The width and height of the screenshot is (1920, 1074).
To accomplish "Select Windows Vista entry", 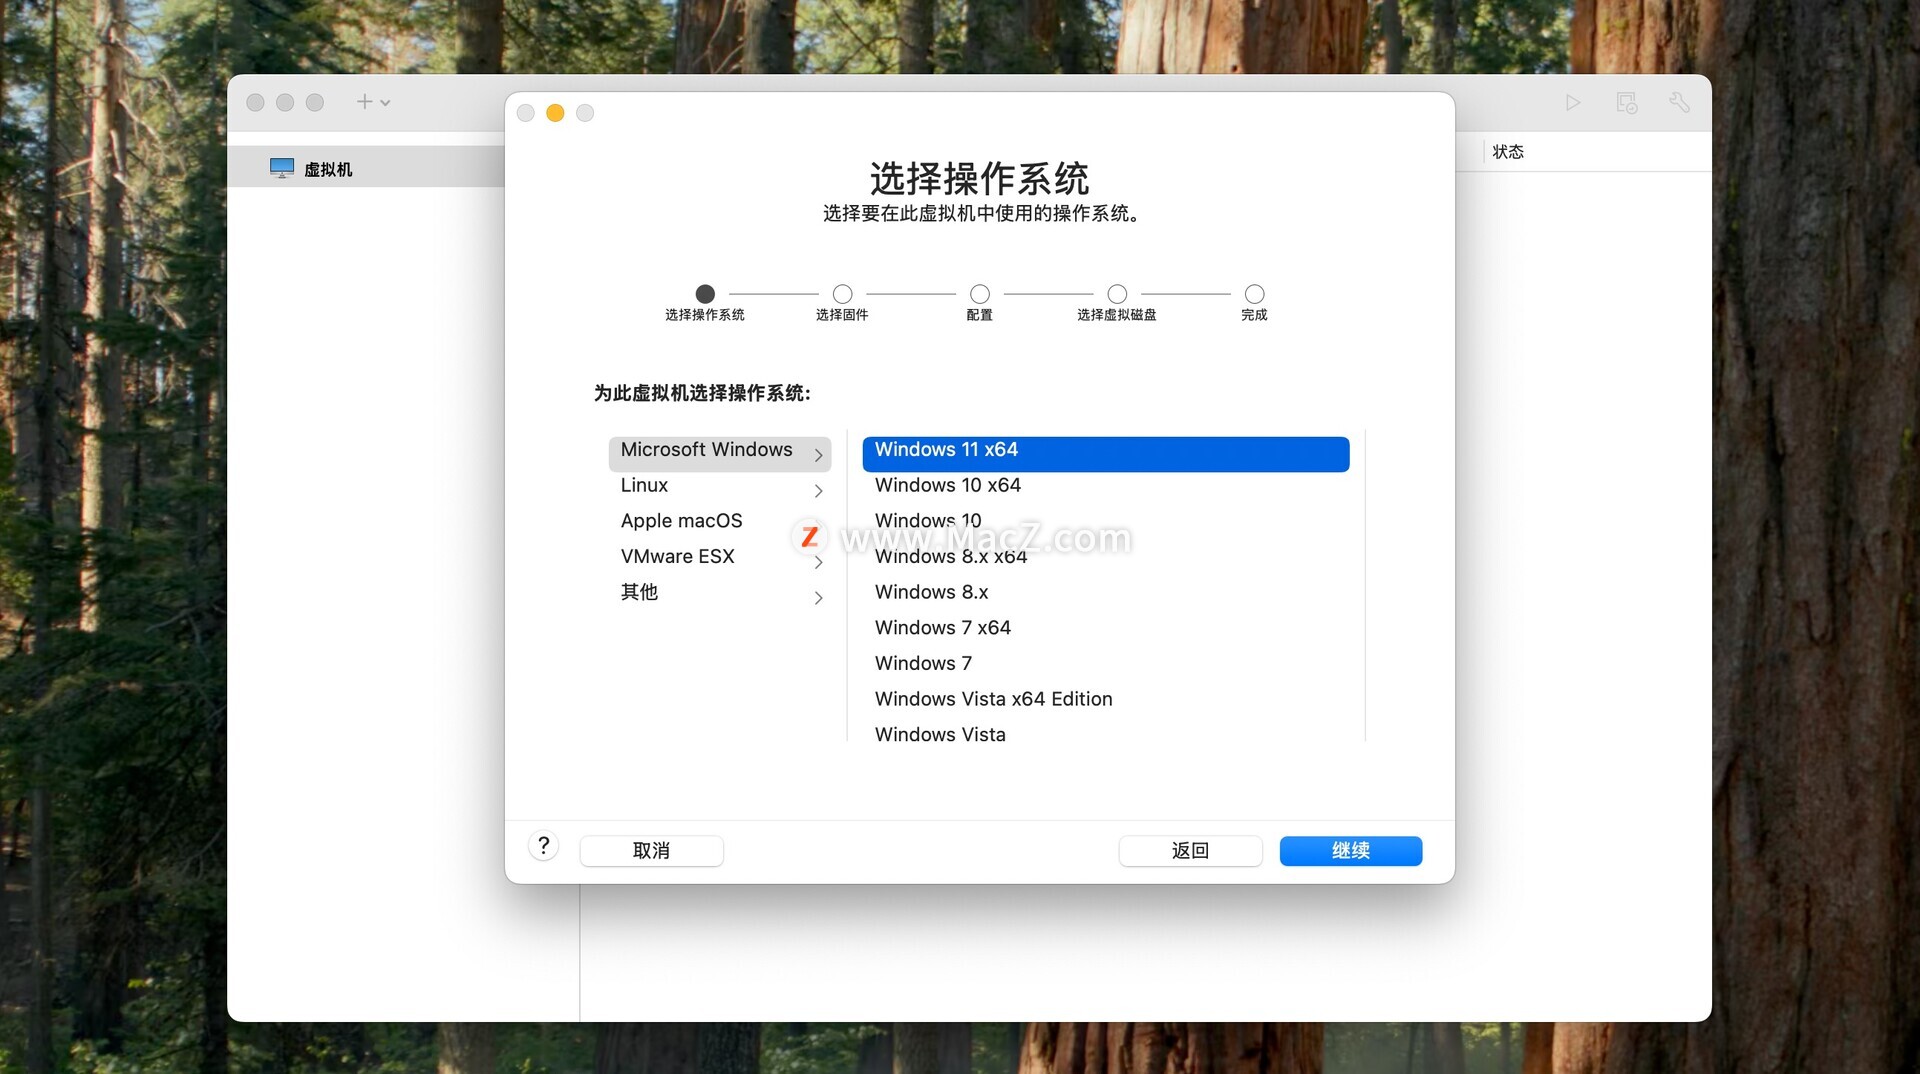I will pos(1105,735).
